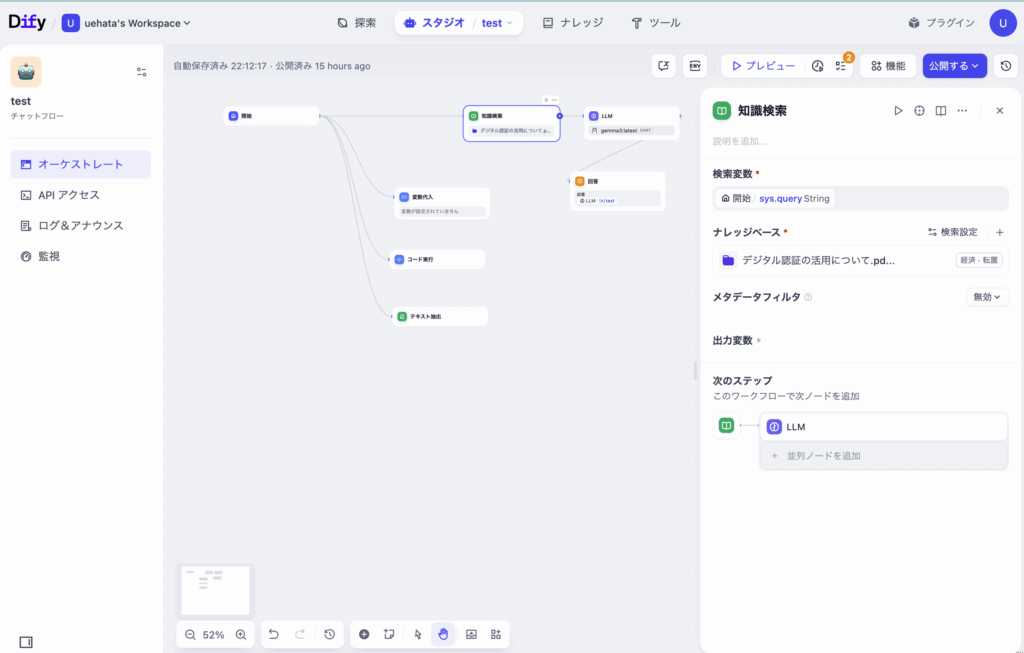Click the locate-node target icon in the 知識検索 panel
Image resolution: width=1024 pixels, height=653 pixels.
coord(920,111)
